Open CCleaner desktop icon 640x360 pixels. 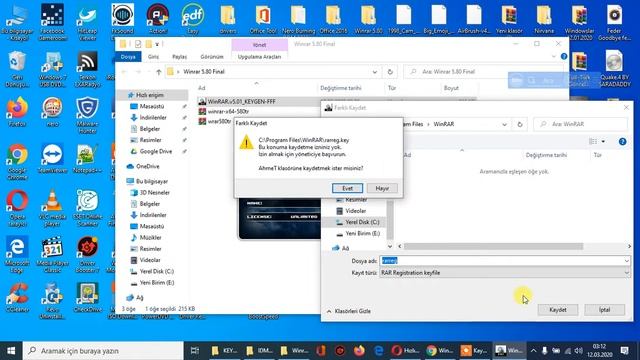click(x=17, y=297)
